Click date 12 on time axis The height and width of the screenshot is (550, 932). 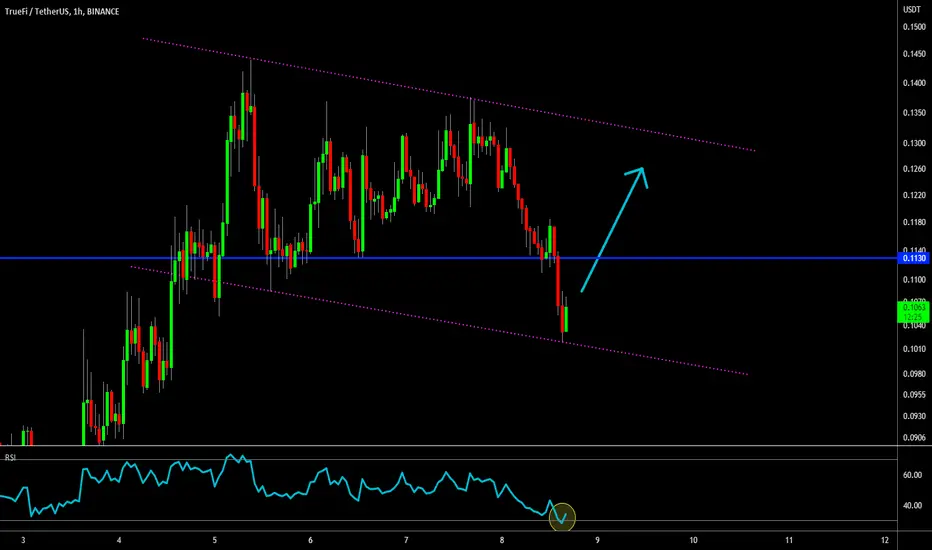point(885,540)
